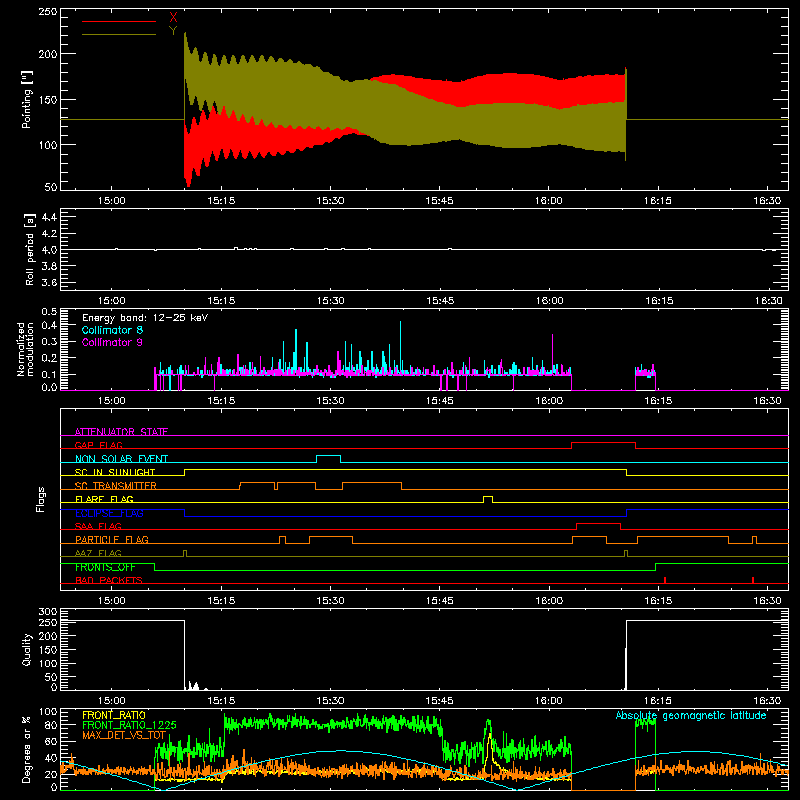
Task: Select the cyan "Collimator 8" legend entry
Action: [x=112, y=330]
